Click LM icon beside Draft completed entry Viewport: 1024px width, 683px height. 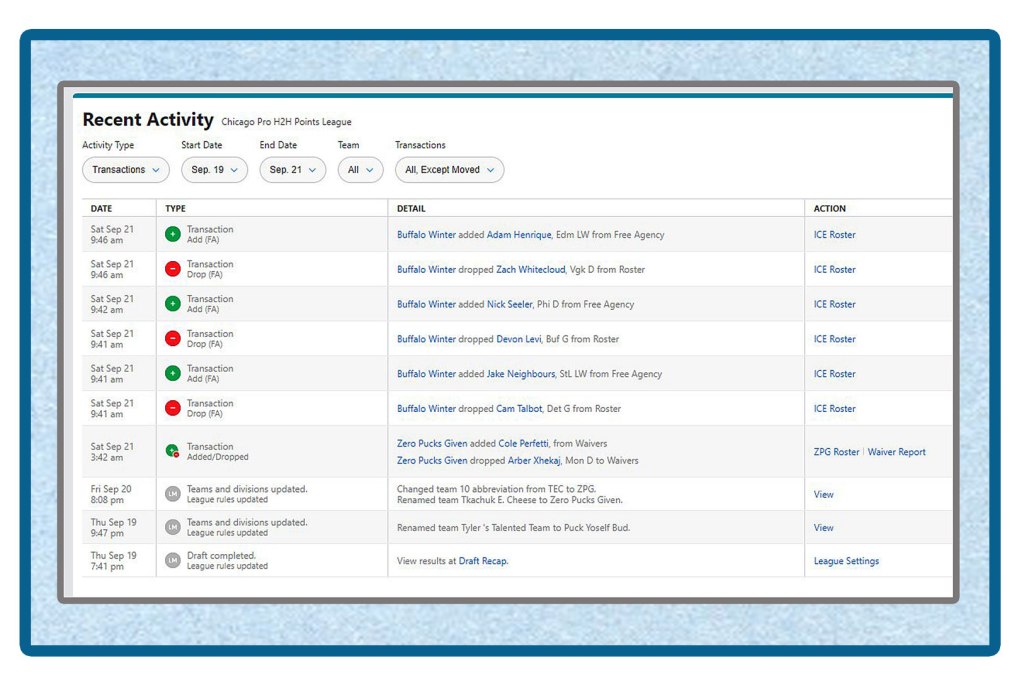pos(172,561)
